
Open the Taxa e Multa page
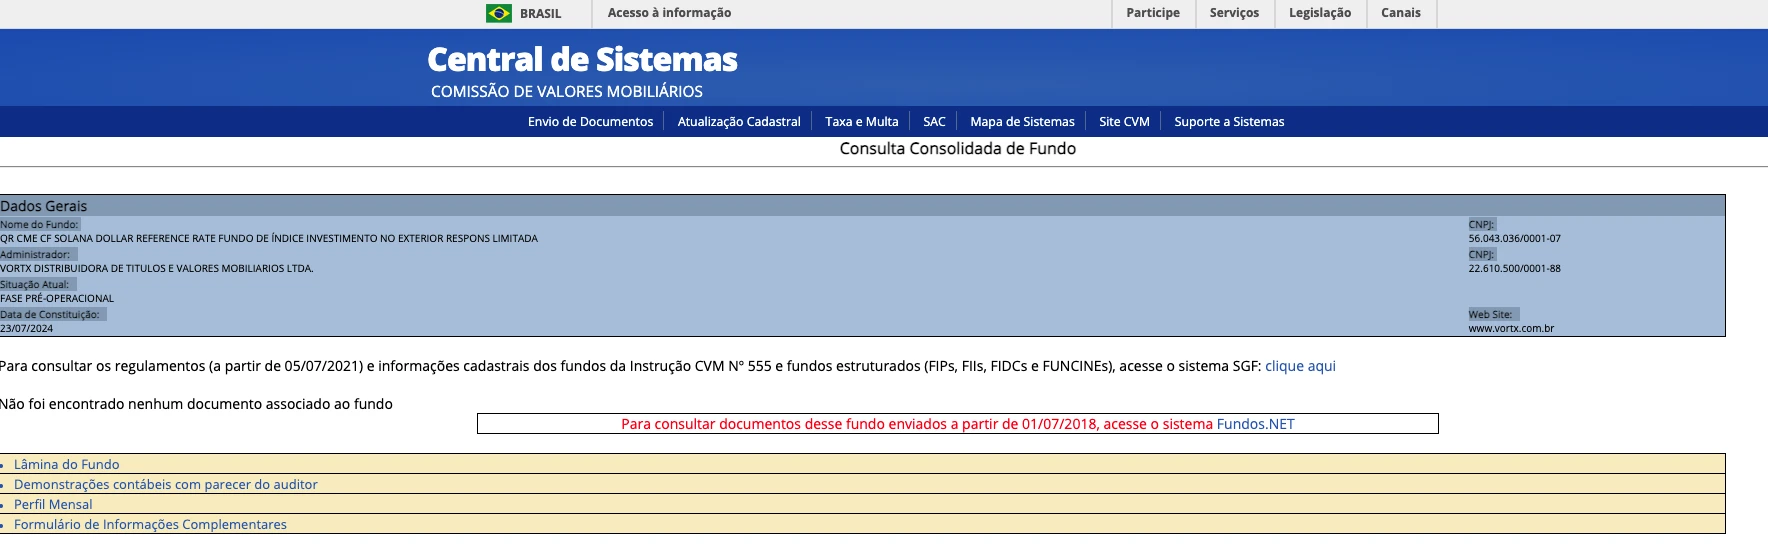(861, 122)
